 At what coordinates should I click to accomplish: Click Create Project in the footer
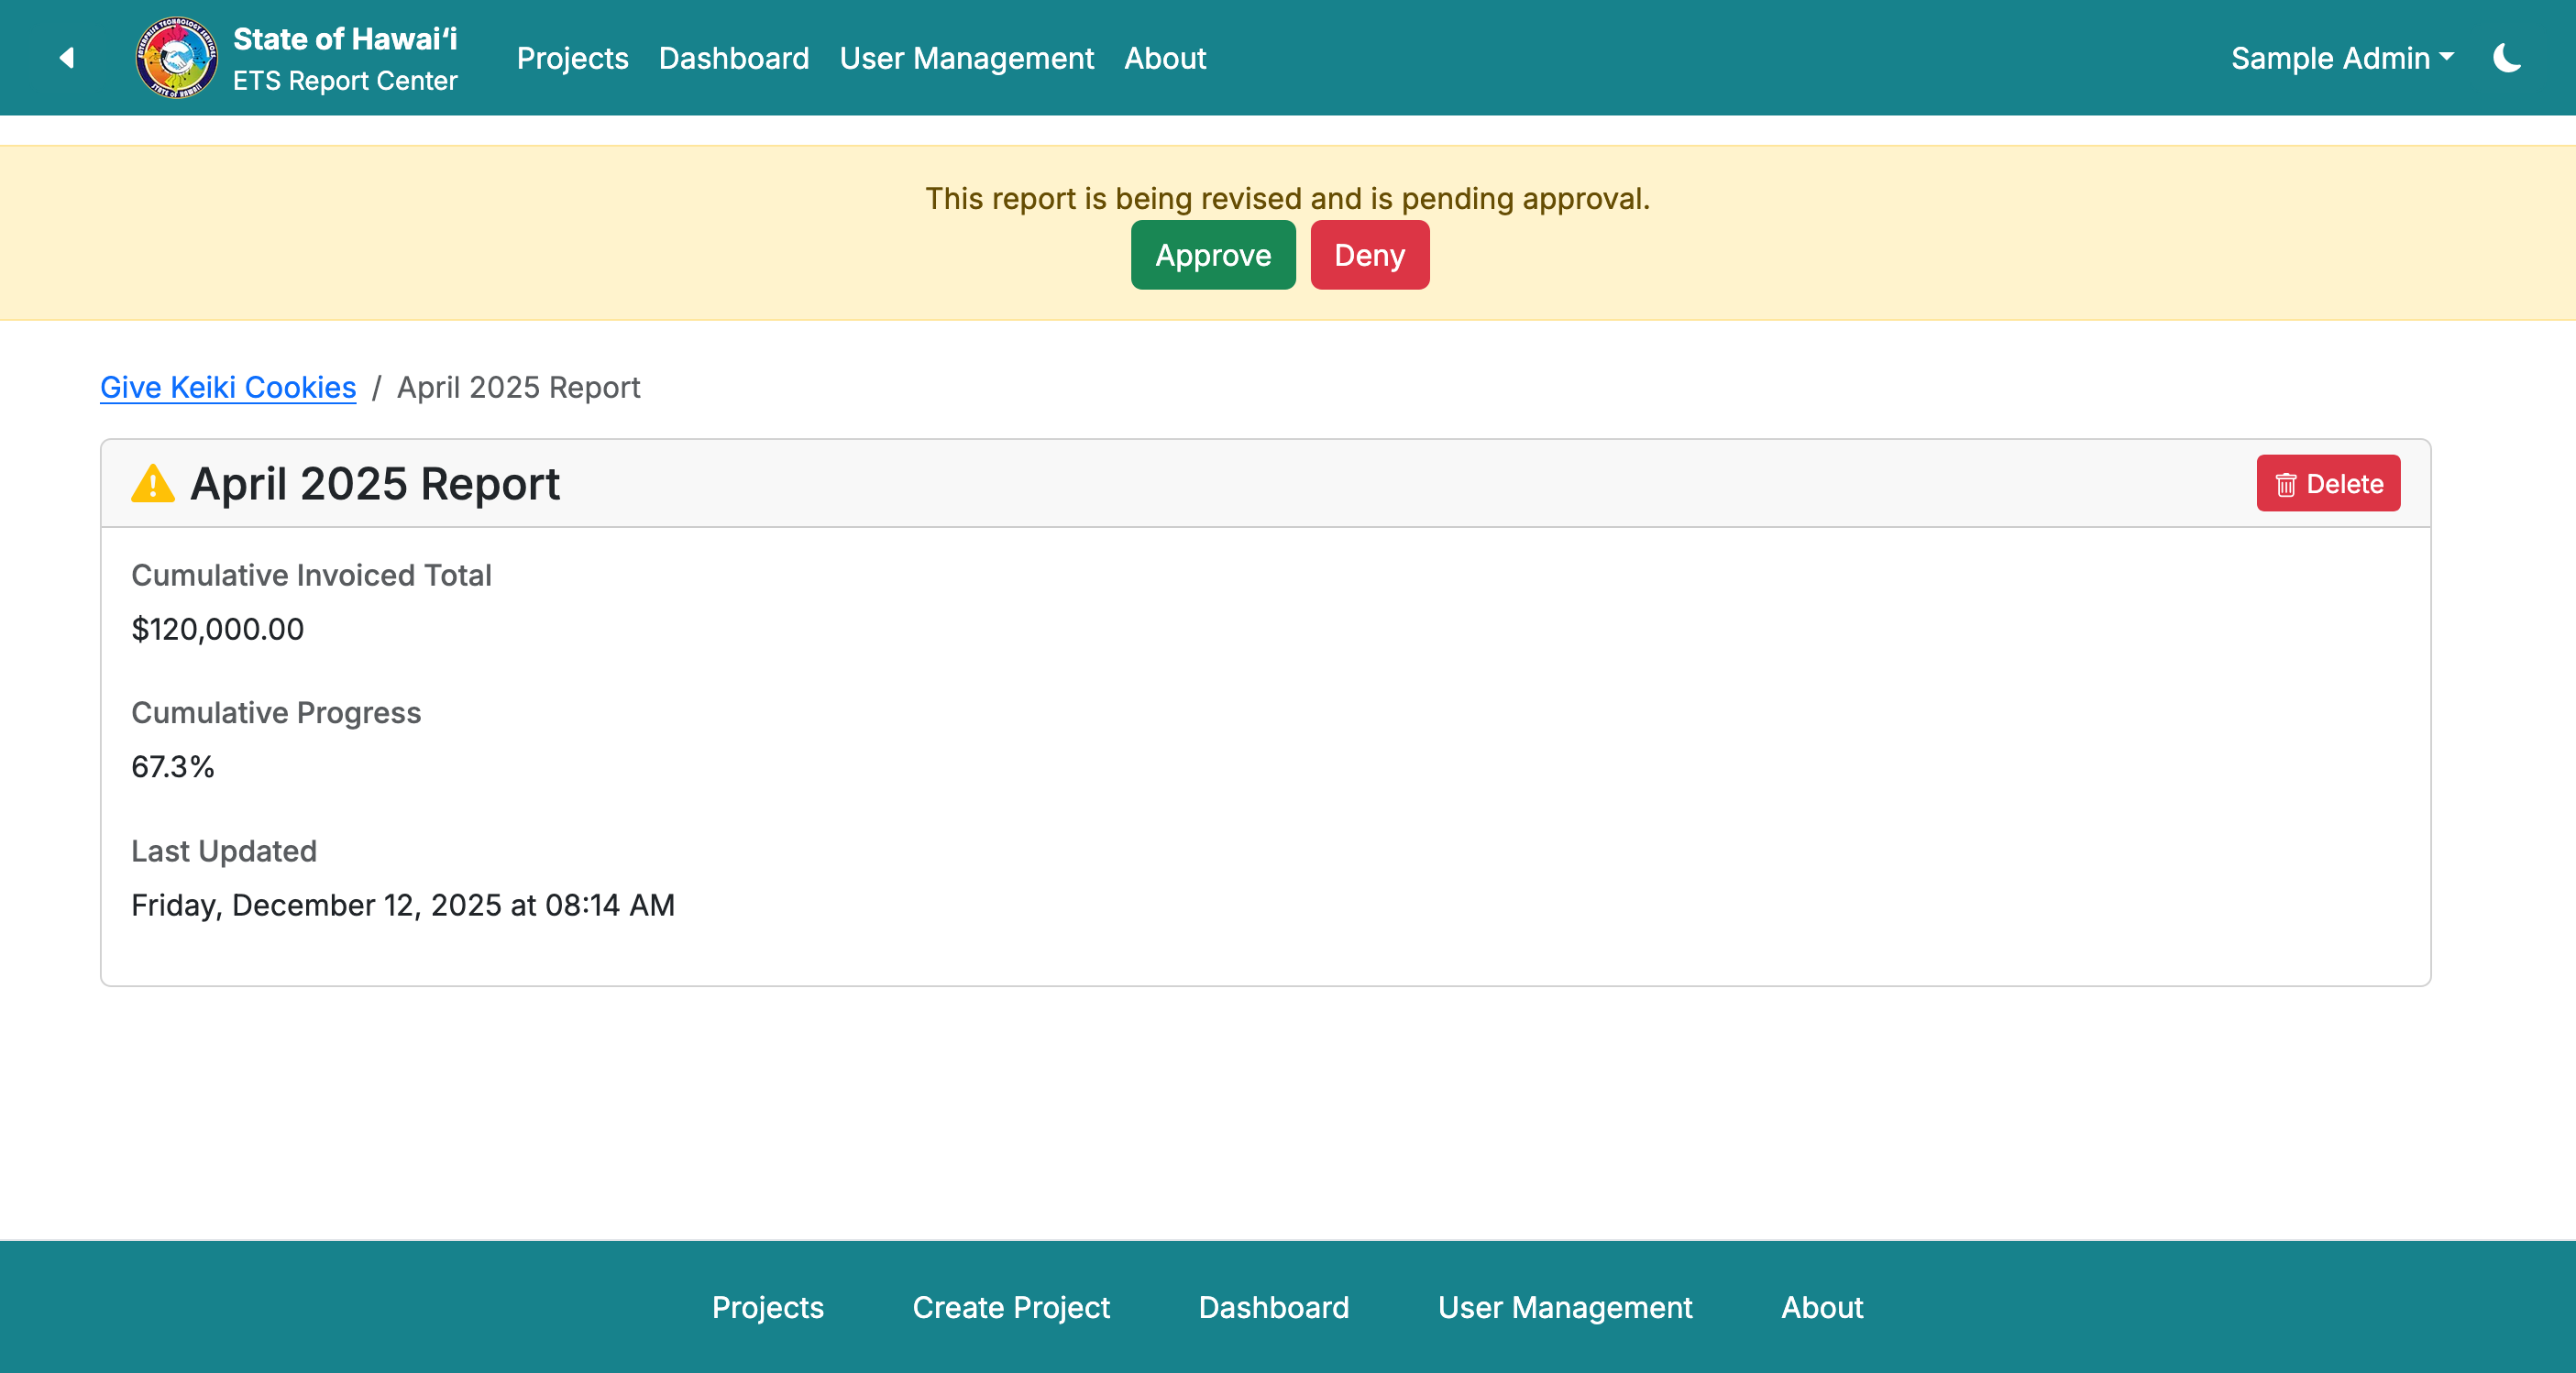pos(1010,1307)
